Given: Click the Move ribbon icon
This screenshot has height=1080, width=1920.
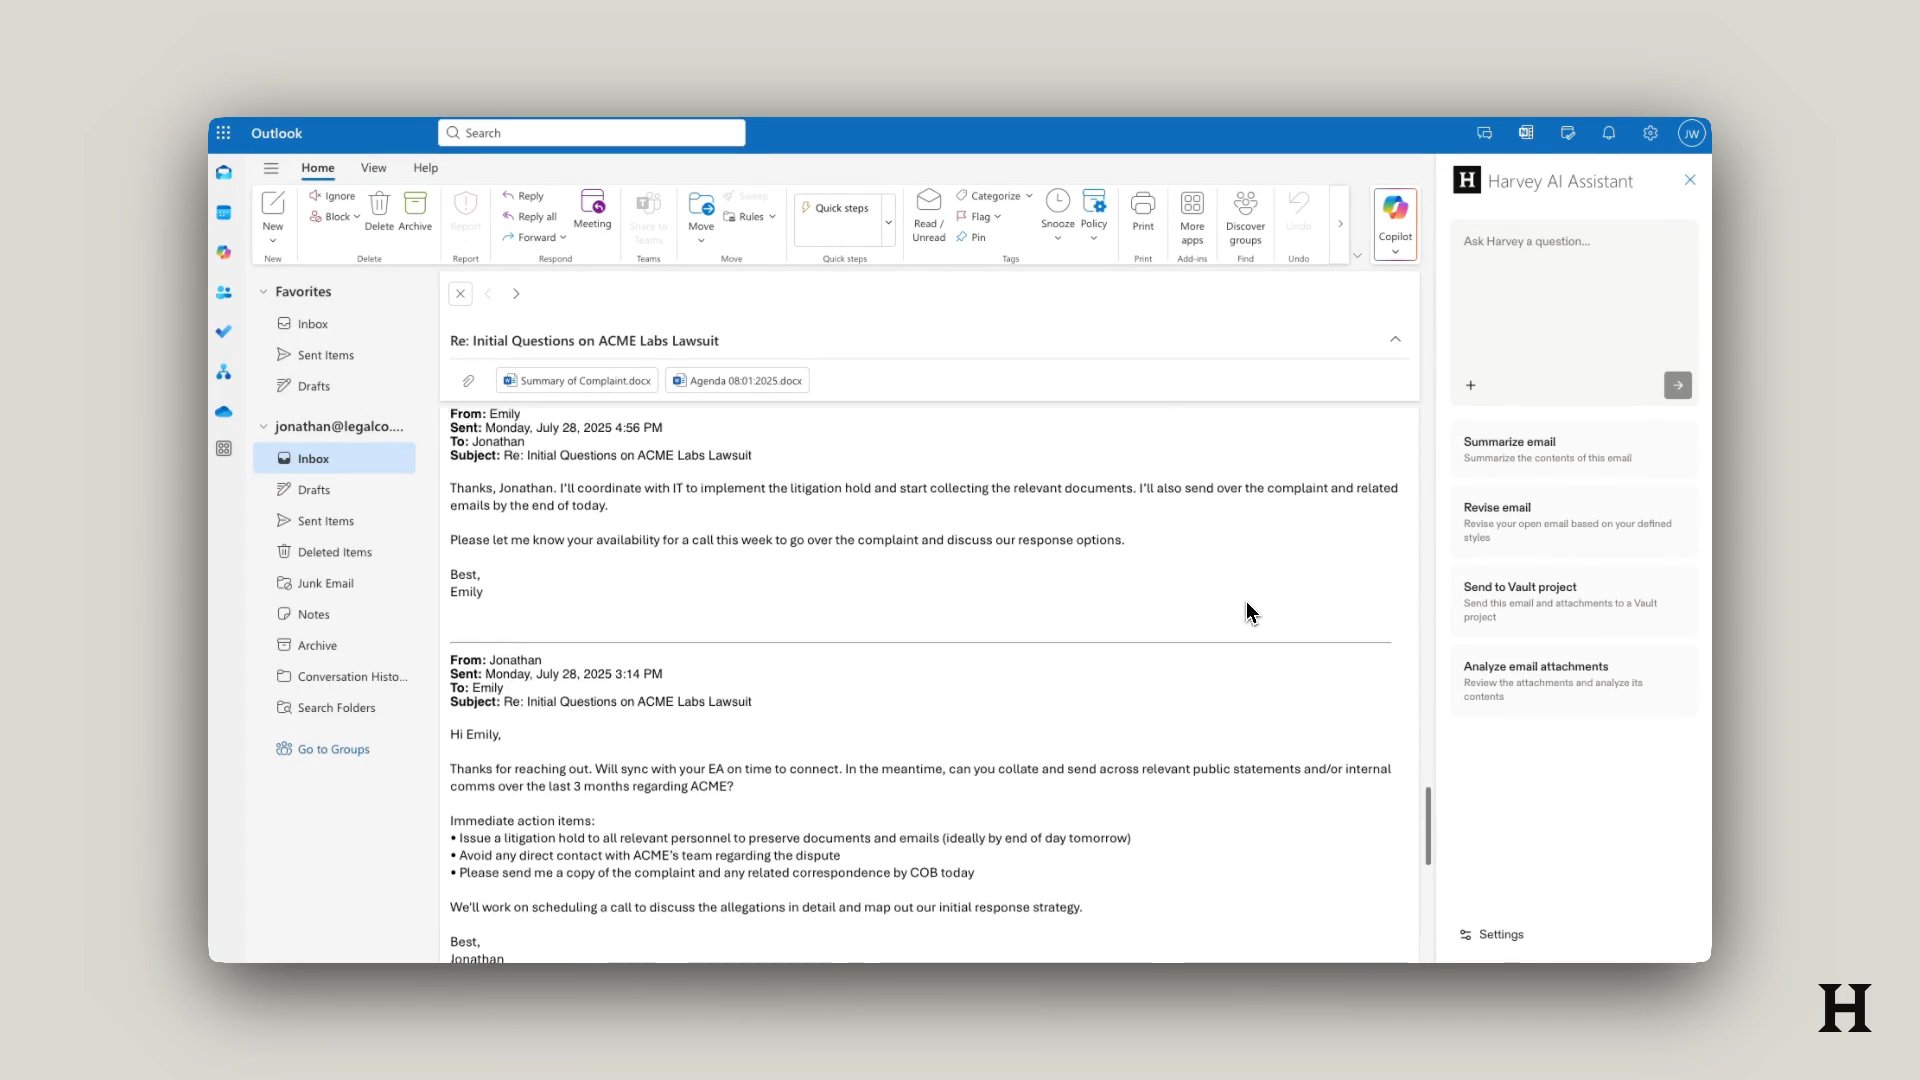Looking at the screenshot, I should coord(701,204).
